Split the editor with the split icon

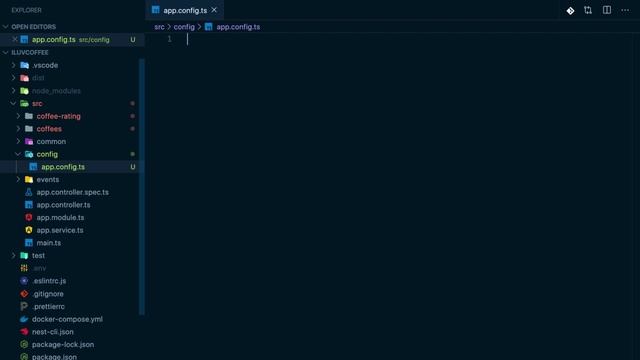click(x=607, y=10)
